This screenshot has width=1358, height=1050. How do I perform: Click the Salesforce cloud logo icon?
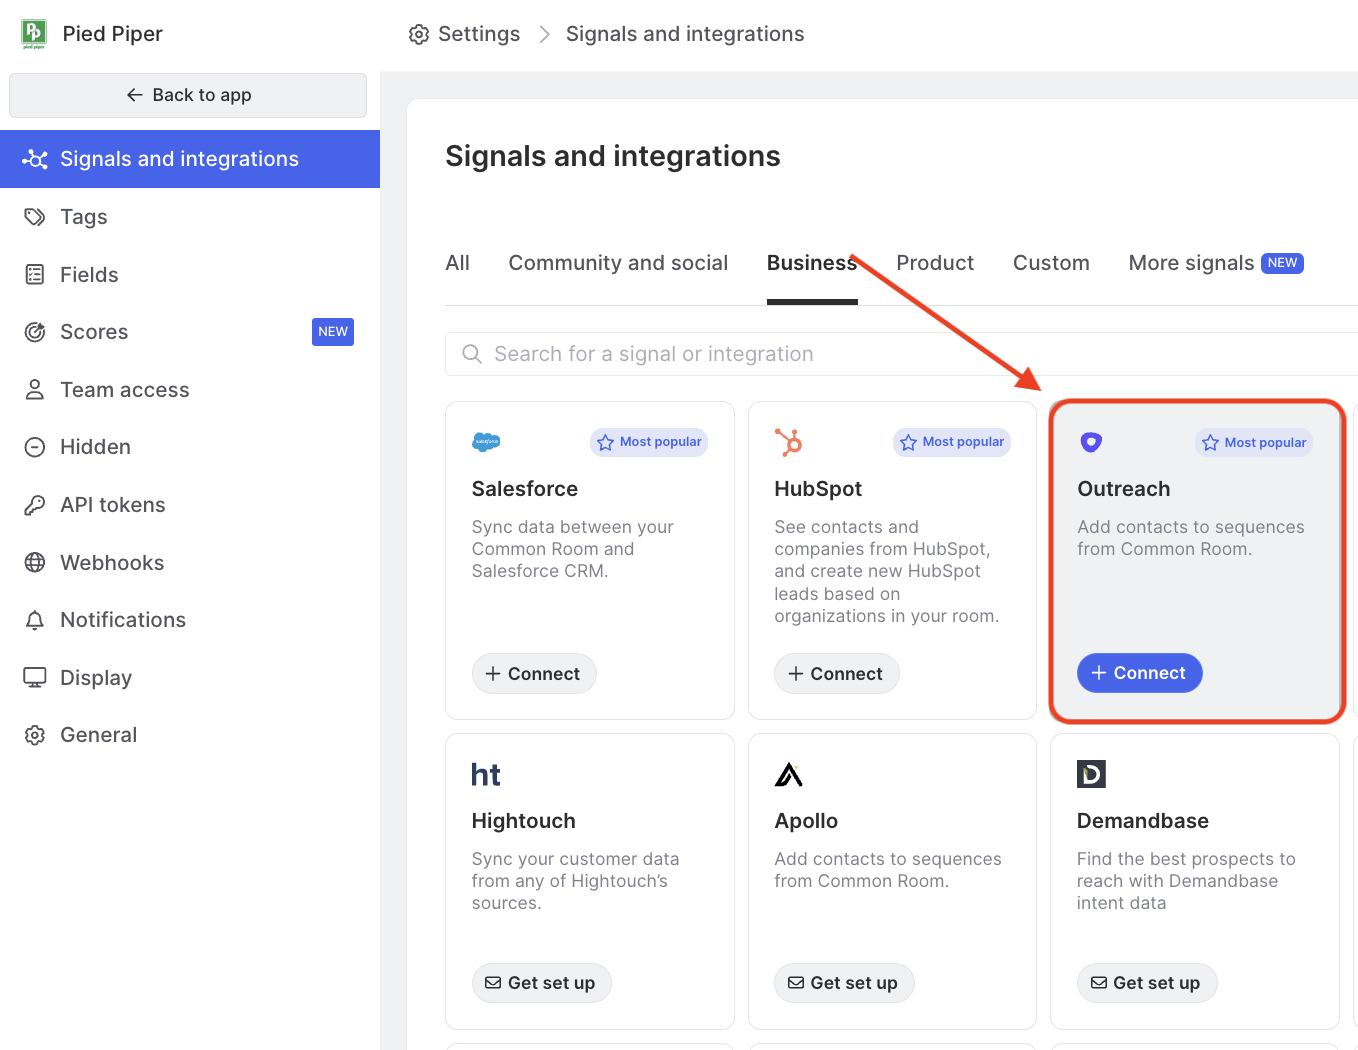(x=486, y=442)
